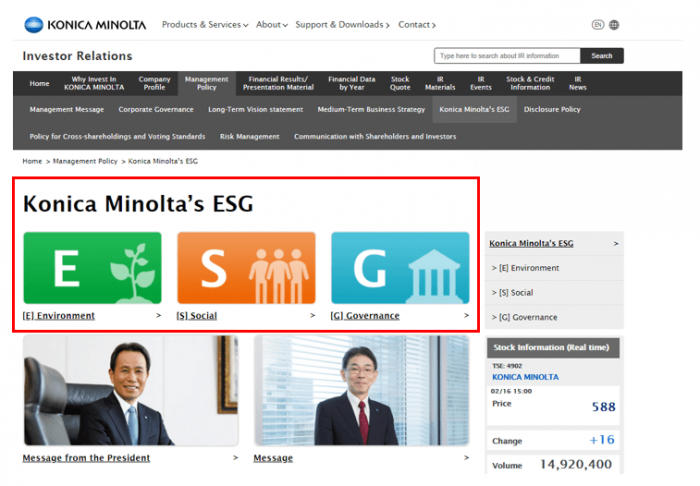Go to Management Policy in breadcrumb
Viewport: 700px width, 486px height.
85,161
